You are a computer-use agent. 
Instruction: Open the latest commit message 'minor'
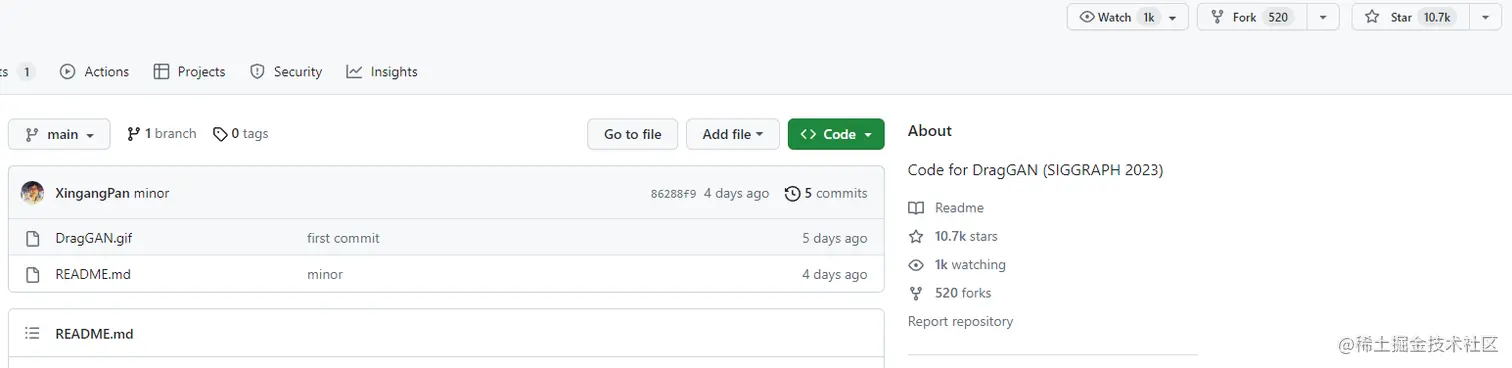(152, 194)
